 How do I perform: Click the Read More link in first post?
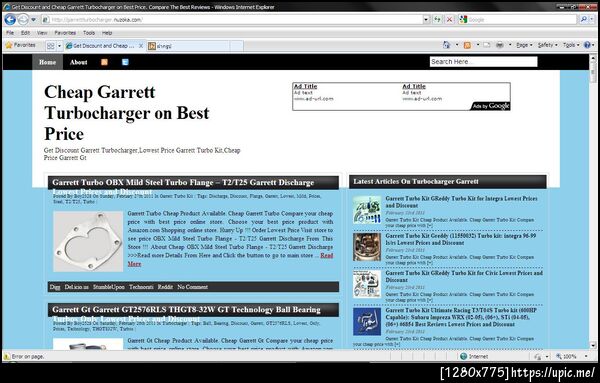(326, 256)
